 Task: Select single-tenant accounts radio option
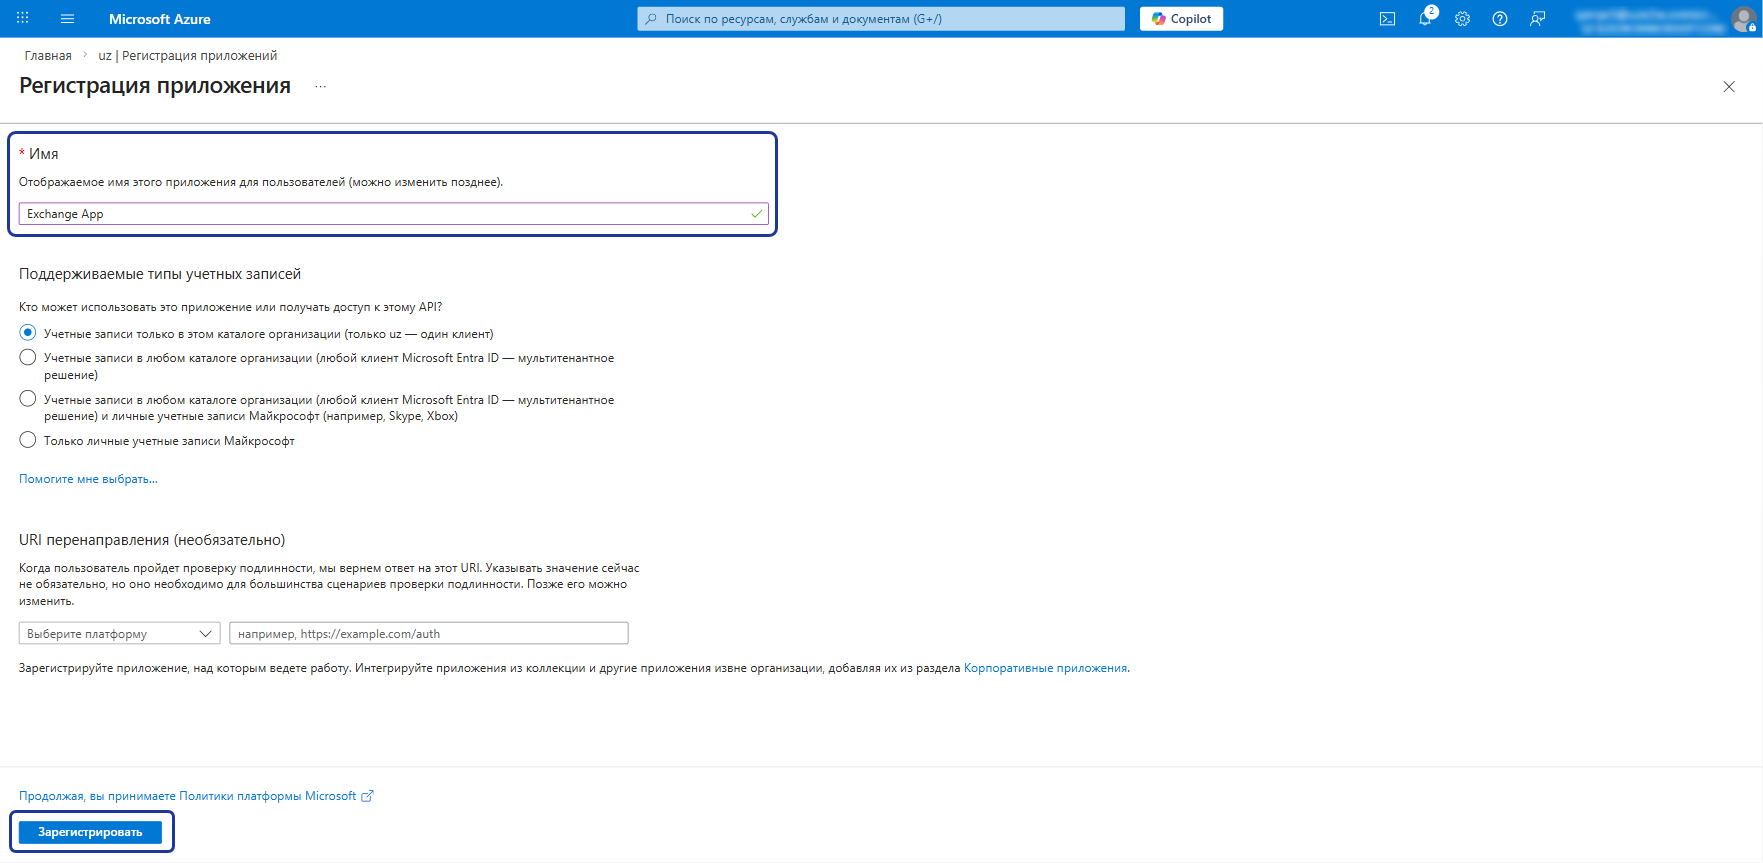pos(28,332)
